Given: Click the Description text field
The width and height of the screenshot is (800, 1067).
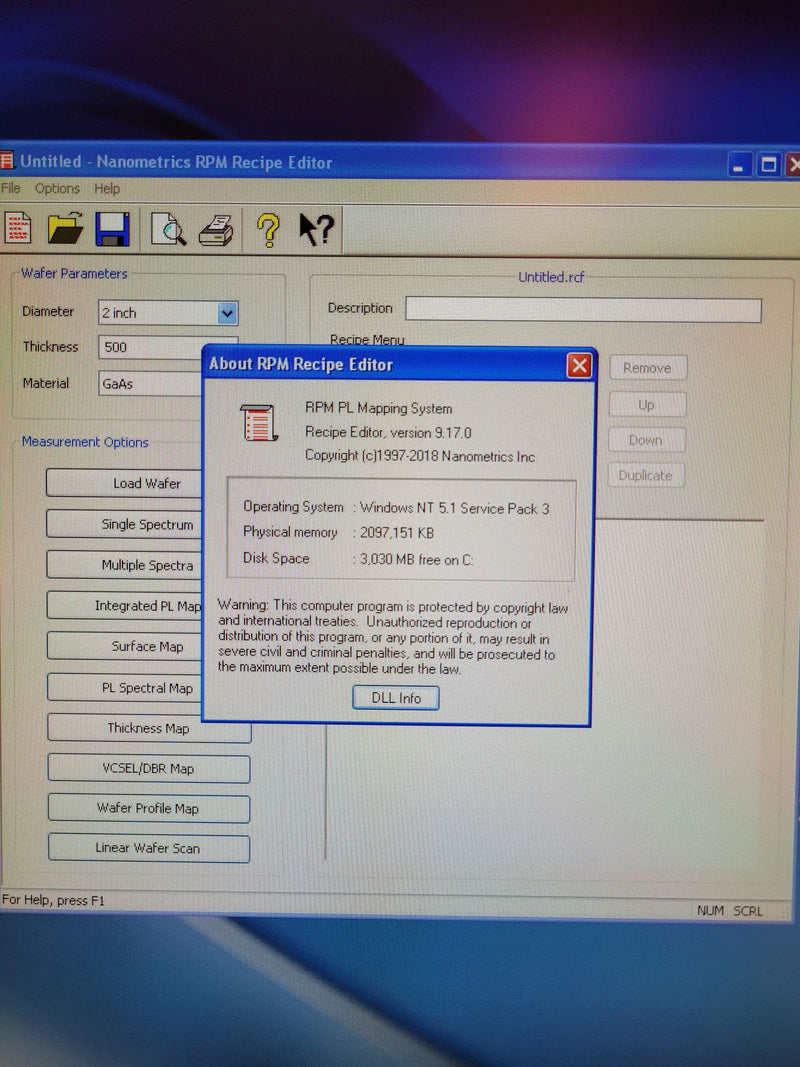Looking at the screenshot, I should tap(582, 310).
